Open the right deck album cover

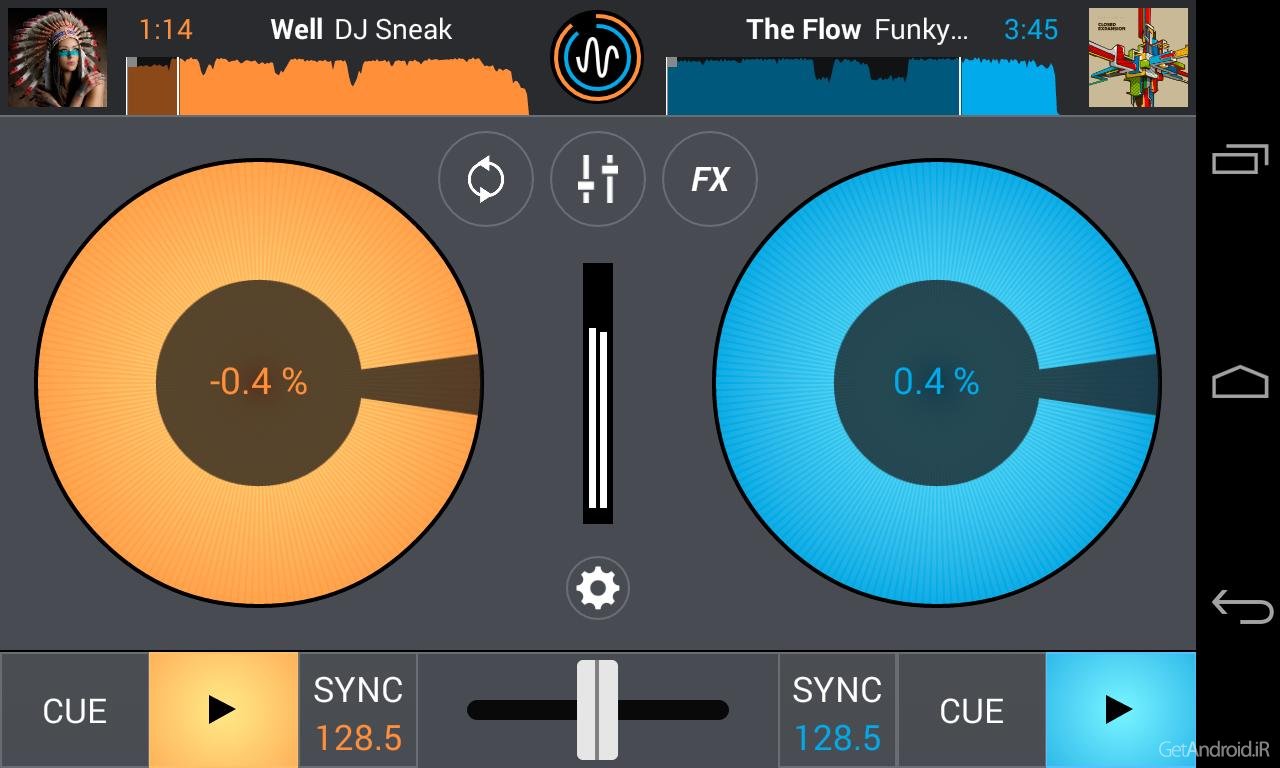(x=1138, y=57)
